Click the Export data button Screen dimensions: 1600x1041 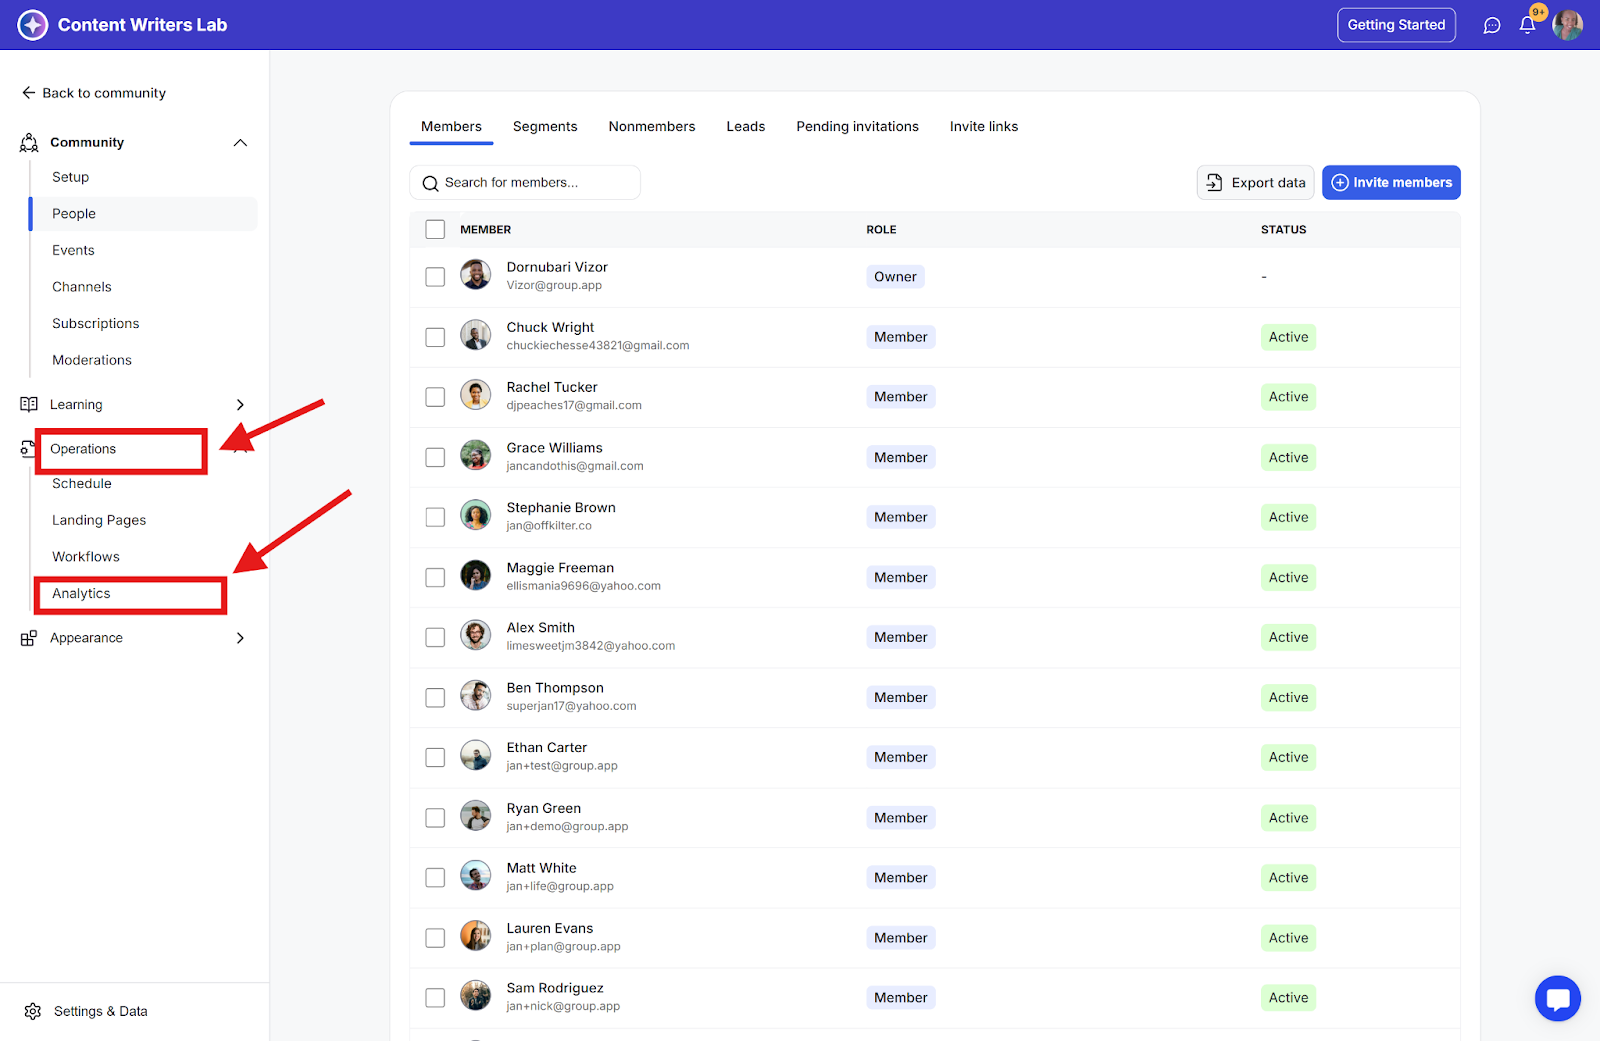tap(1255, 182)
